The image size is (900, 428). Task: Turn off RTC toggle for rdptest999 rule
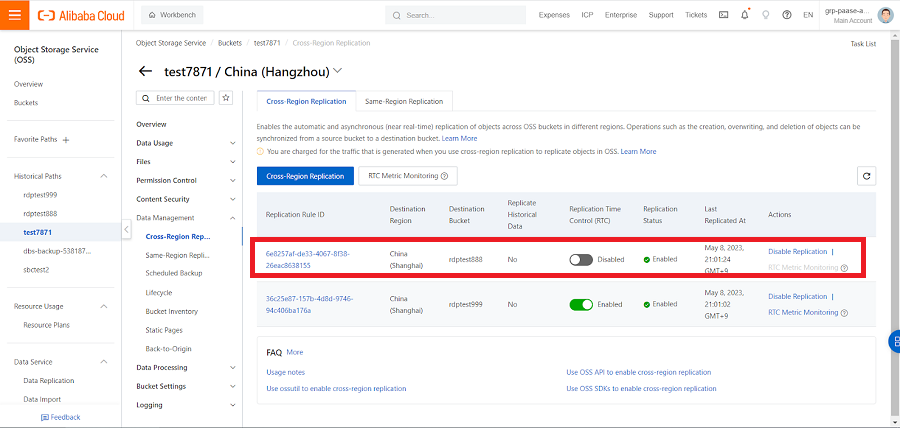point(581,304)
